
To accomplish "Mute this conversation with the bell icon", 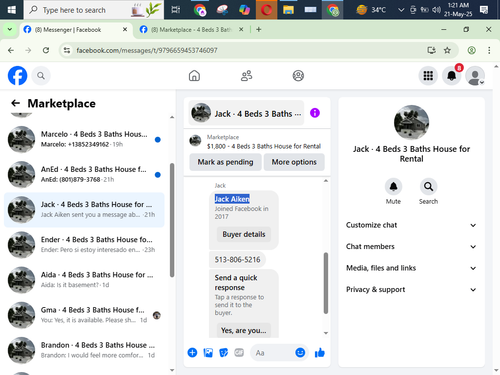I will pyautogui.click(x=393, y=186).
